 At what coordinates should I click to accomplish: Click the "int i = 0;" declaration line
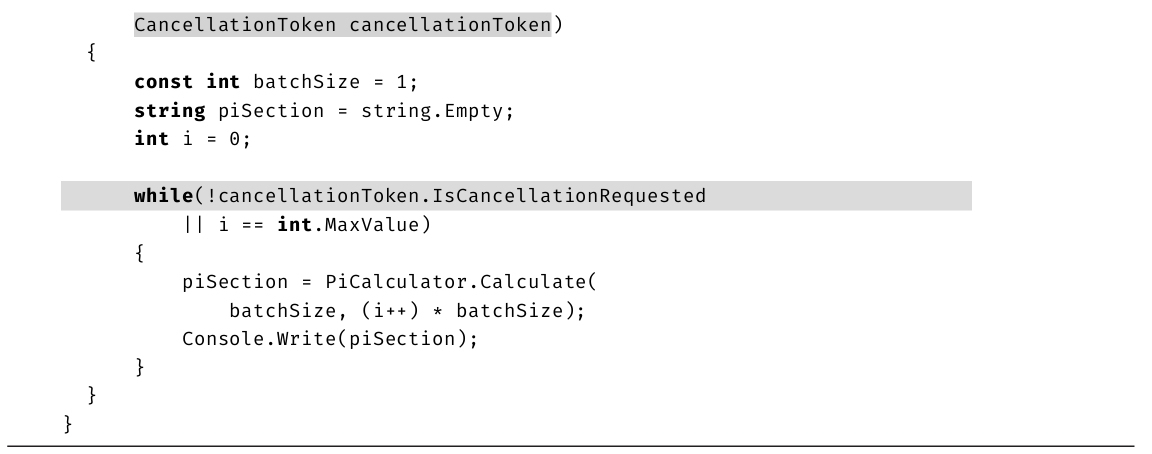pyautogui.click(x=193, y=139)
